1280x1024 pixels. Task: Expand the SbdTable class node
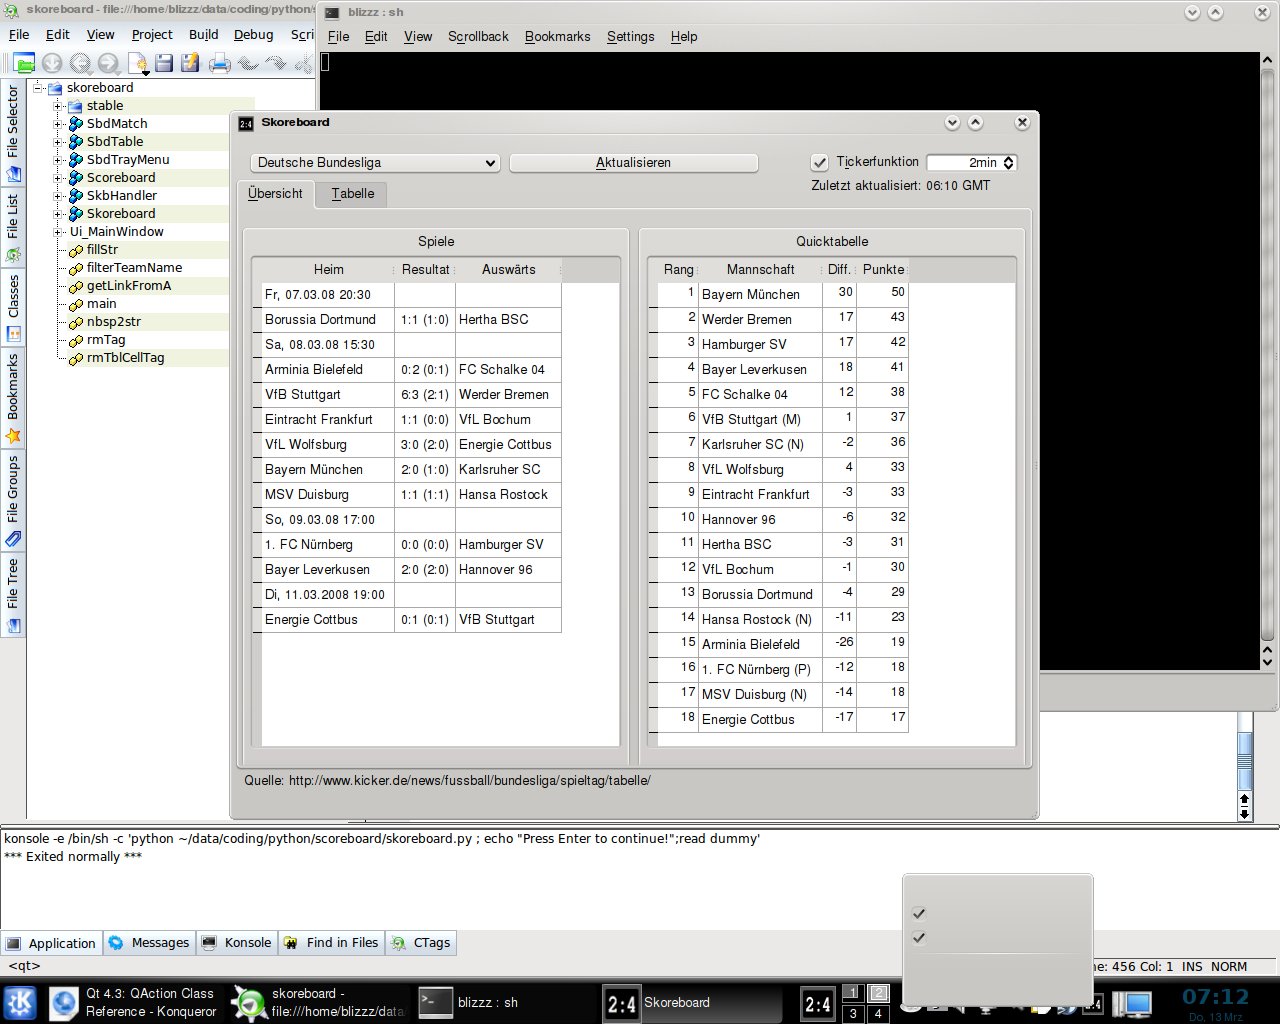pyautogui.click(x=58, y=142)
